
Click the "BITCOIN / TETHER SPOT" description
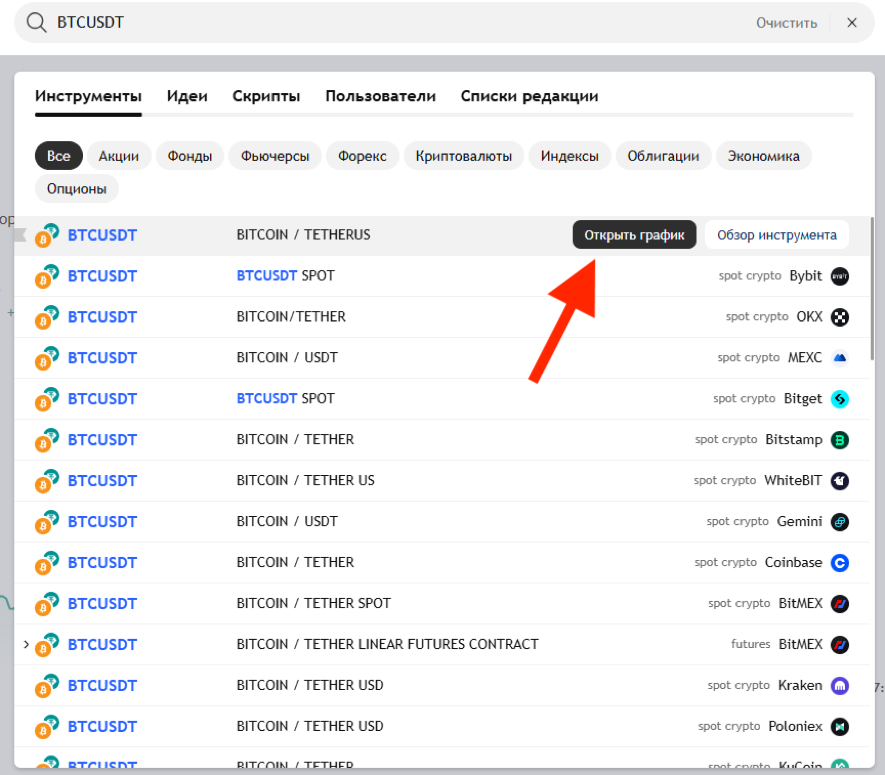coord(313,603)
